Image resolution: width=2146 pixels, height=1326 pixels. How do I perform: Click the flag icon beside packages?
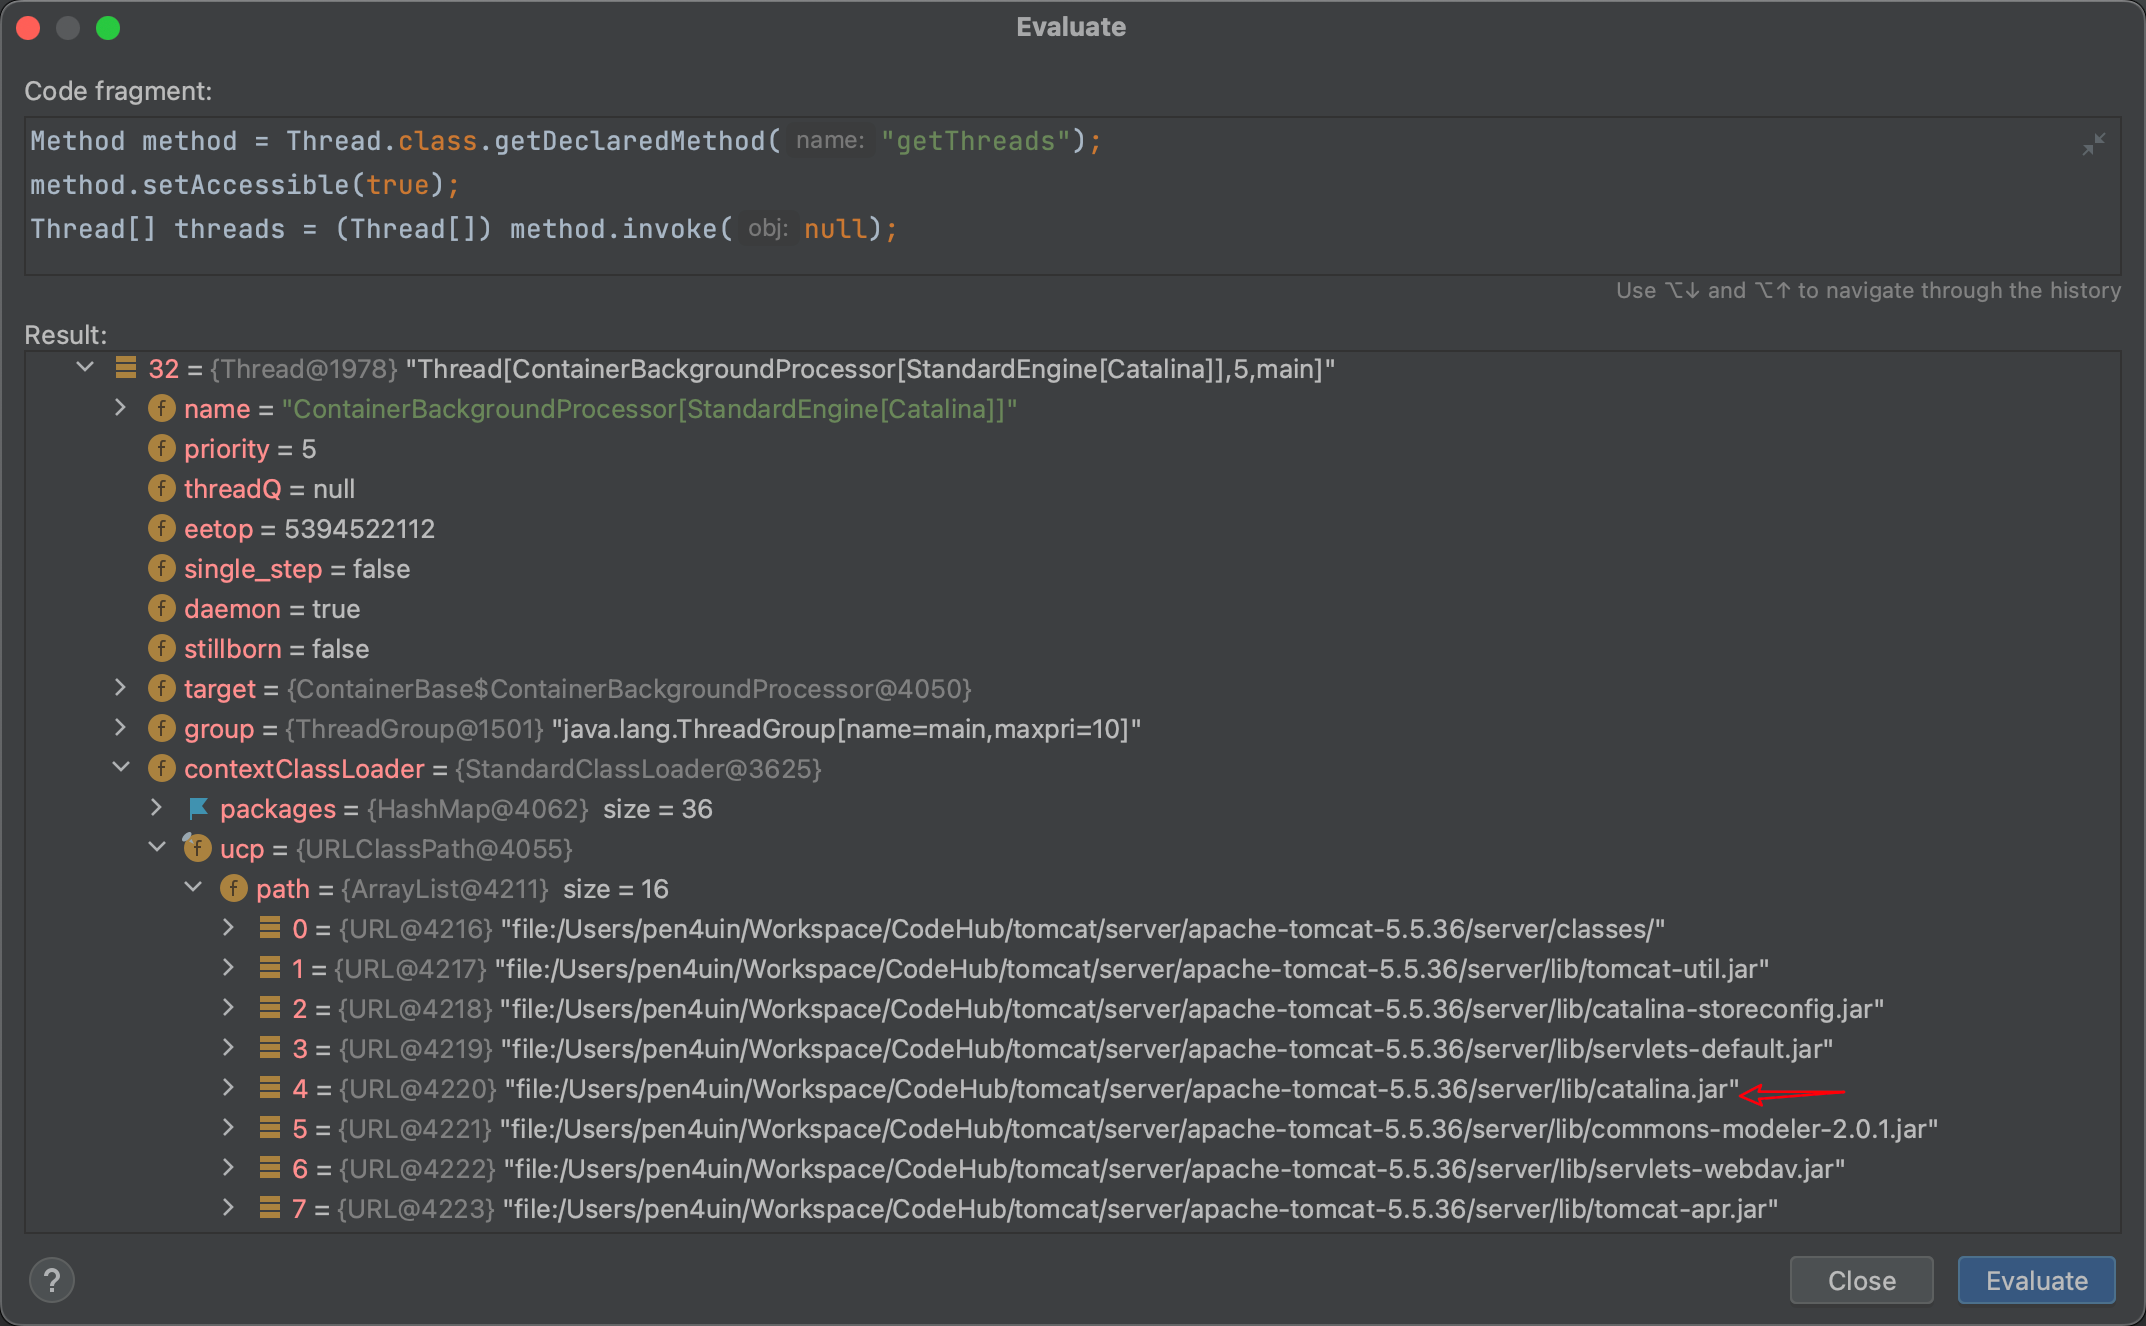(x=198, y=808)
